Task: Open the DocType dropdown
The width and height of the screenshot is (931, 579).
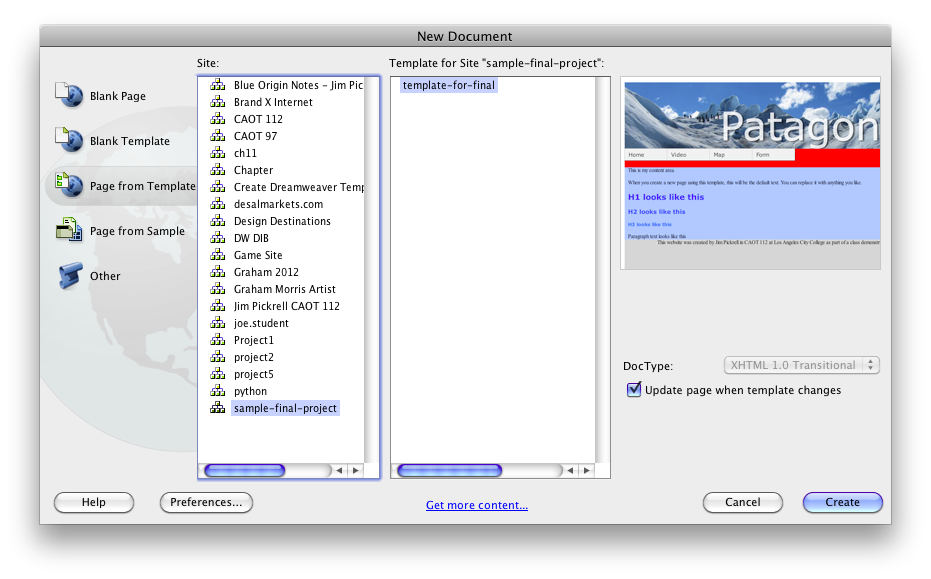Action: 801,365
